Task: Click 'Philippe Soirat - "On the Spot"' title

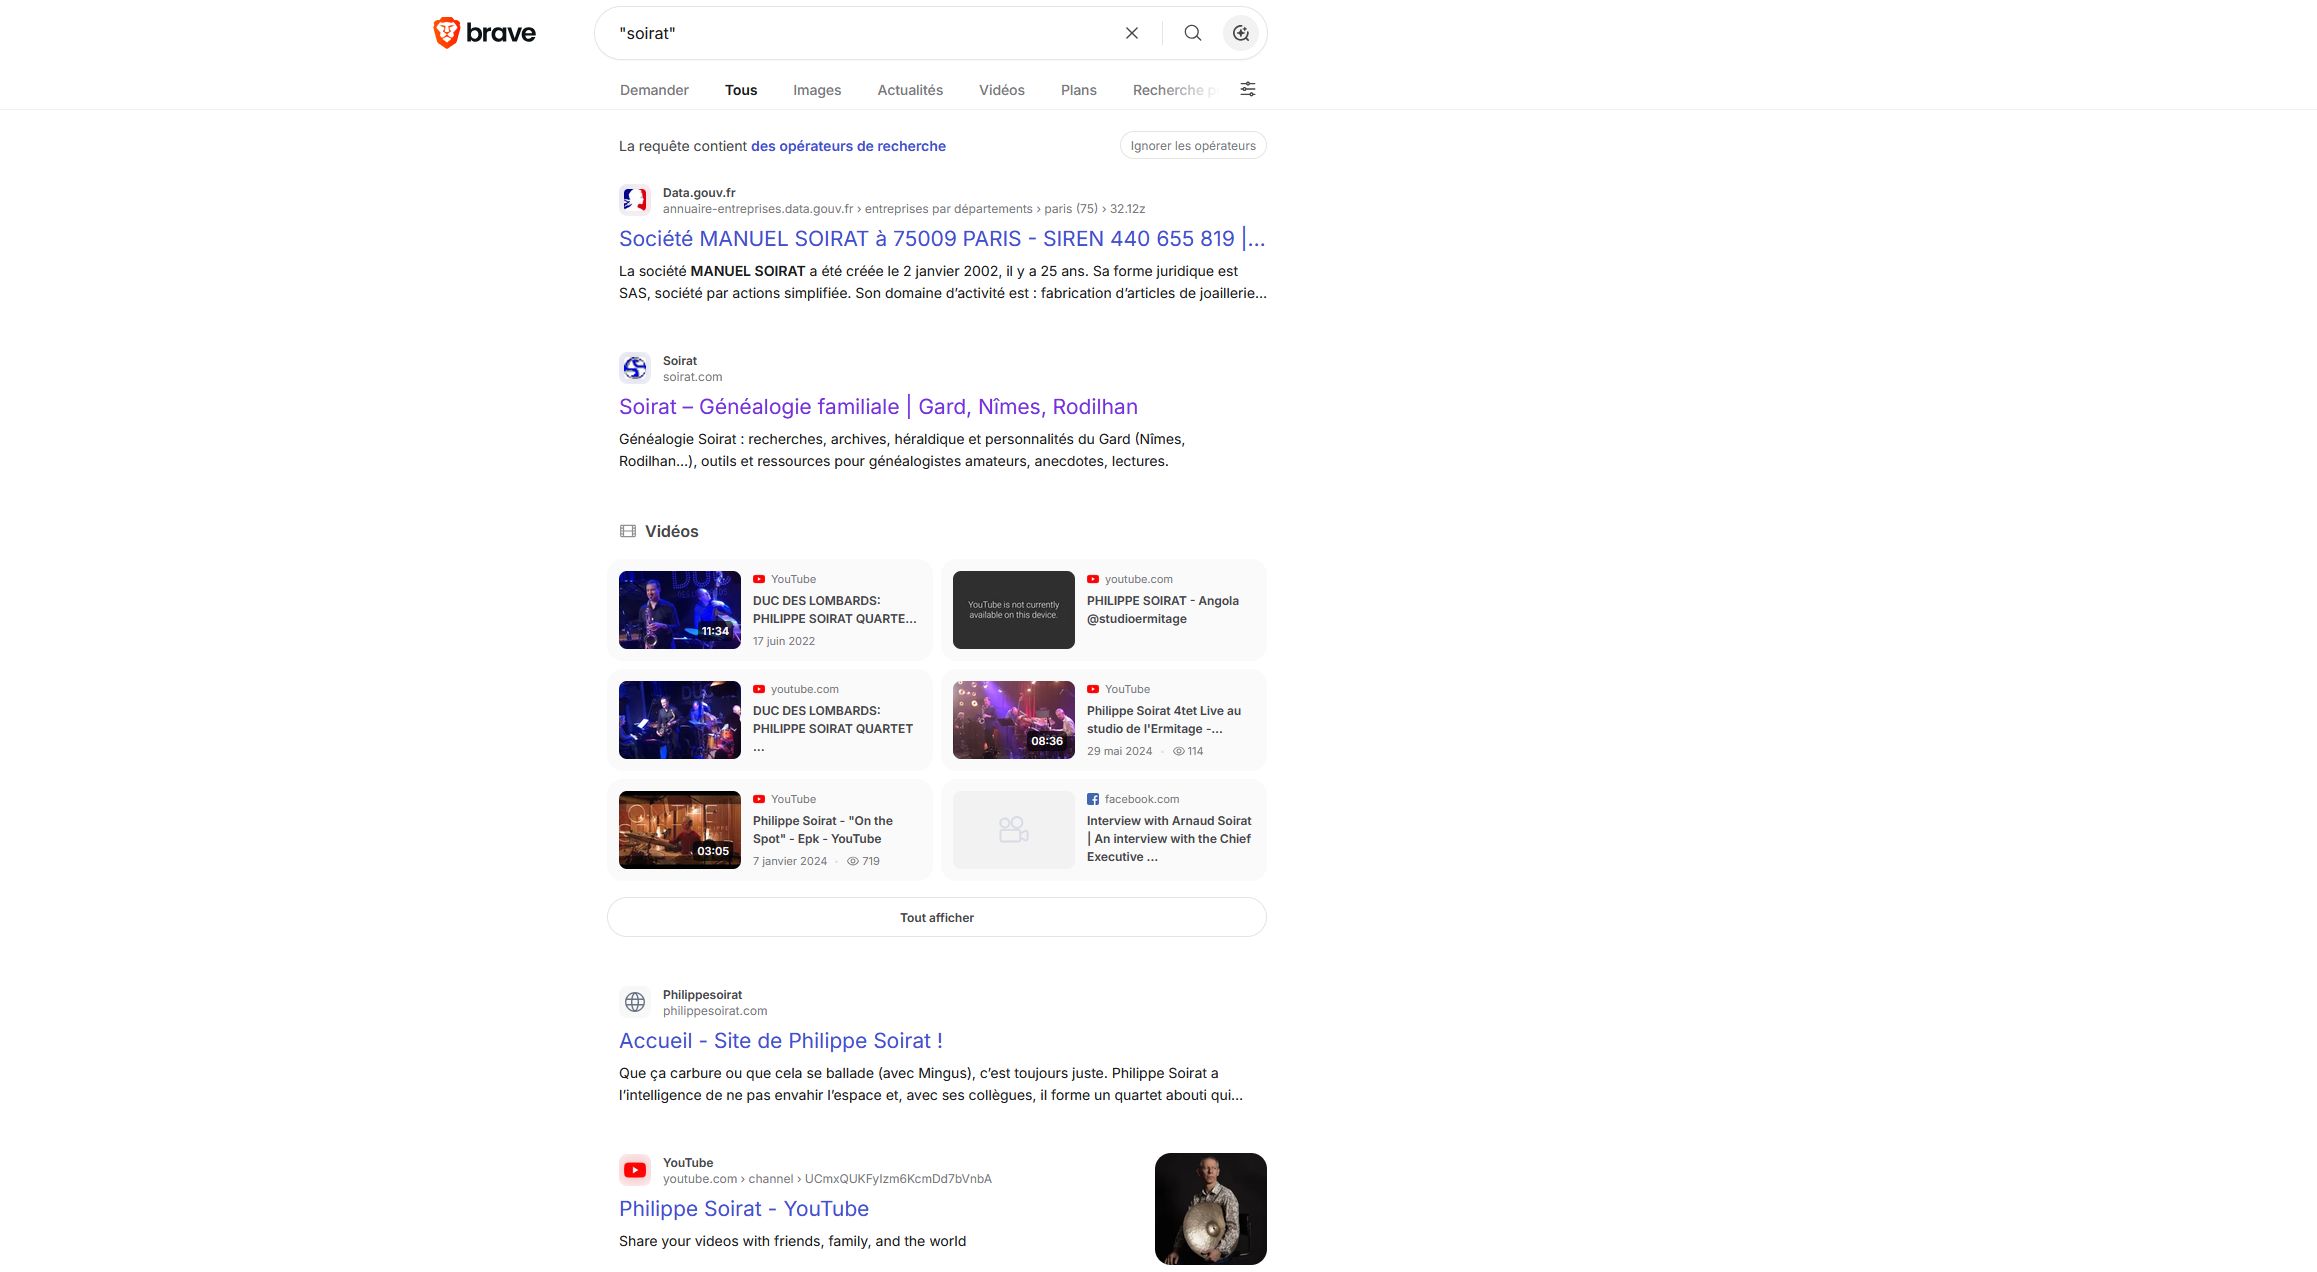Action: coord(823,830)
